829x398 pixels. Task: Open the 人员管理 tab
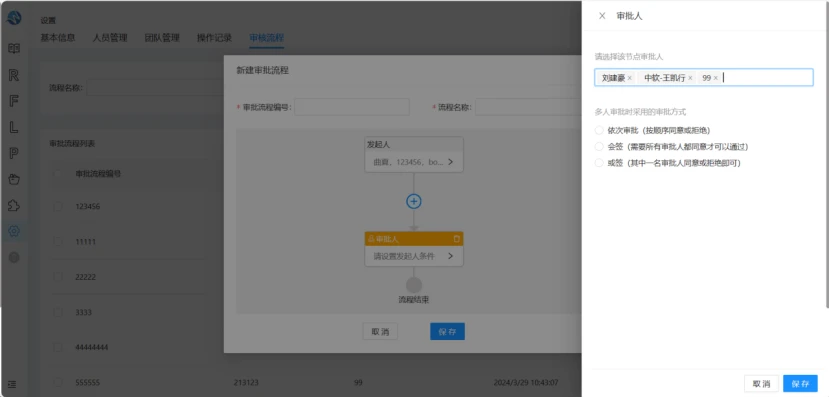point(110,38)
